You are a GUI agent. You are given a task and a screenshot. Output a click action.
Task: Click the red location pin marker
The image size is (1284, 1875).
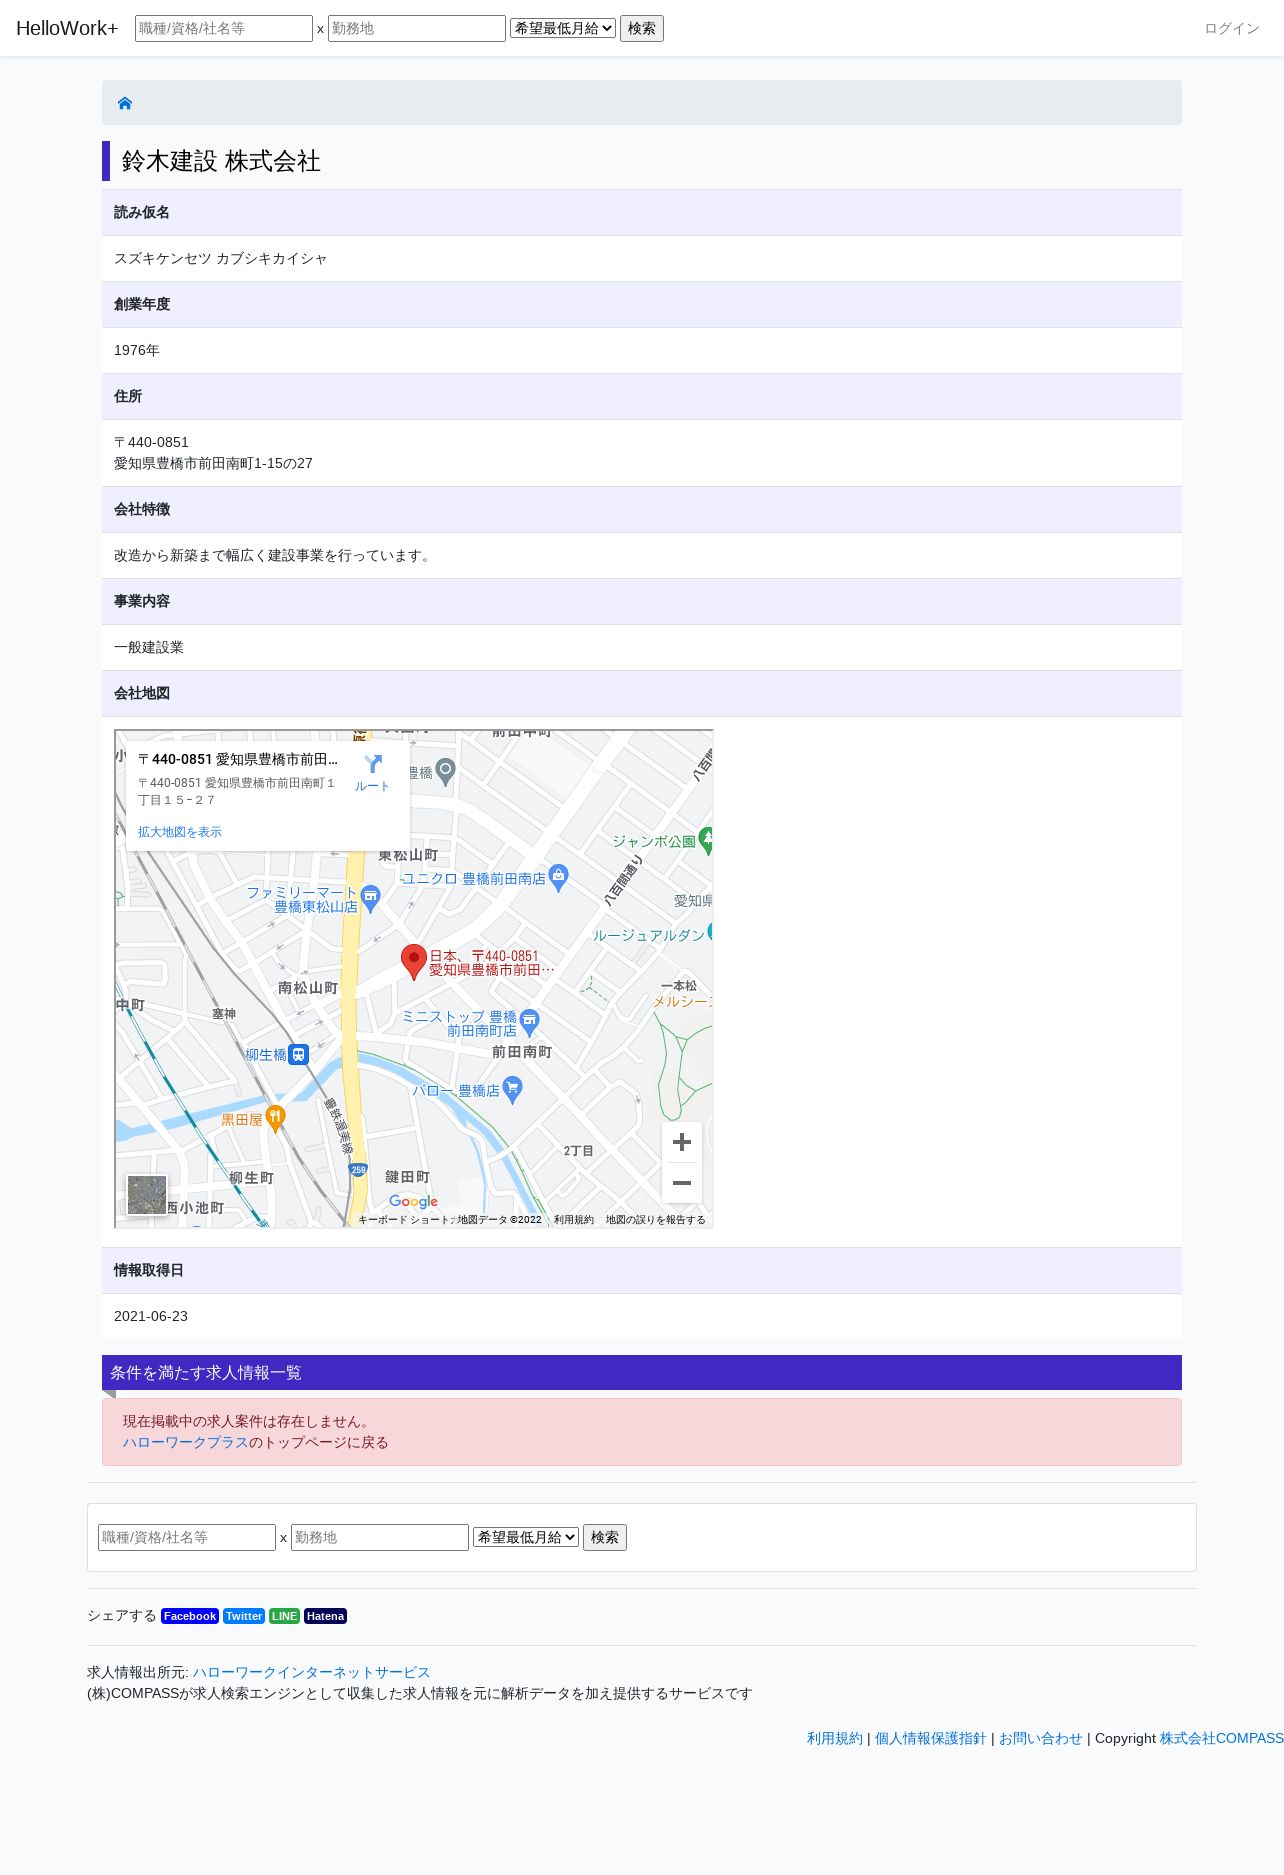[x=414, y=962]
